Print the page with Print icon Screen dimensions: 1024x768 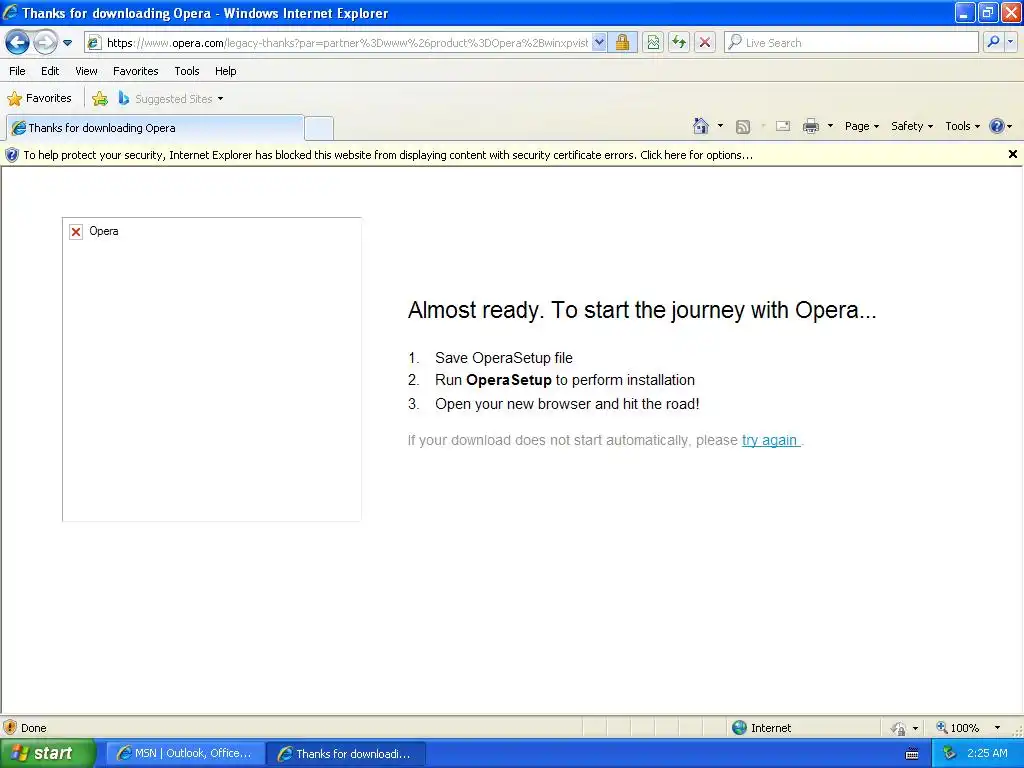pyautogui.click(x=810, y=126)
